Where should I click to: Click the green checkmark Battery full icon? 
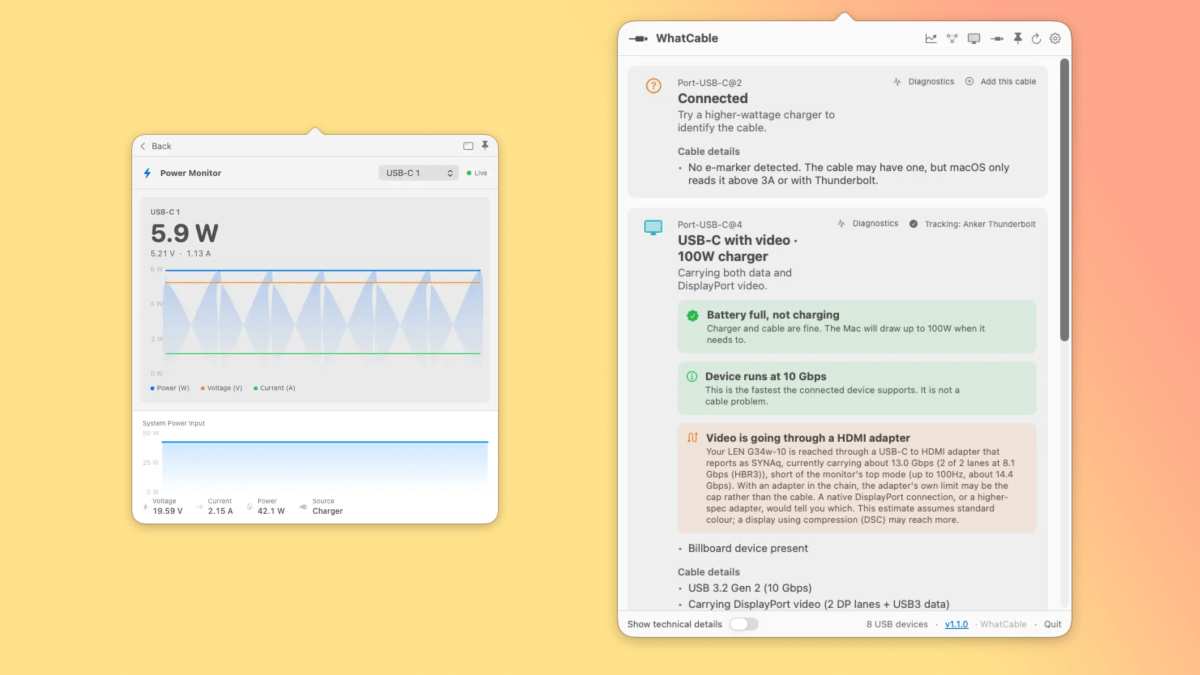tap(692, 315)
